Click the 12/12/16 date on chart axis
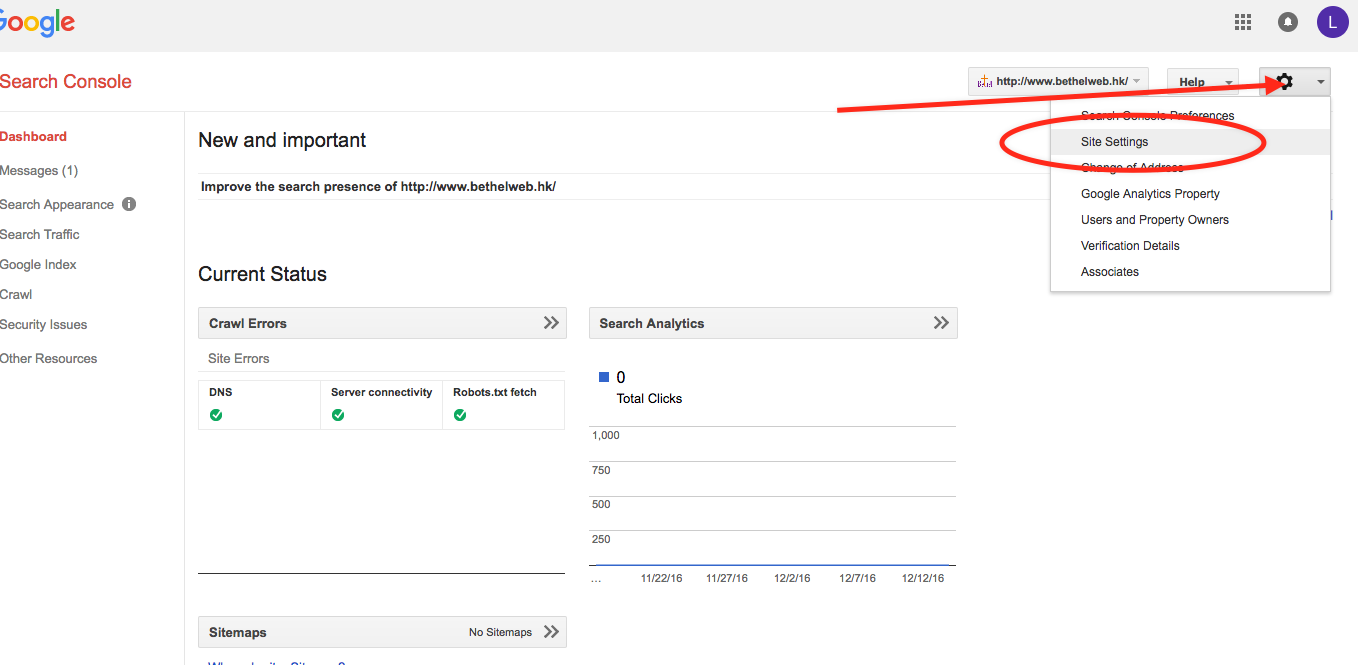Image resolution: width=1358 pixels, height=665 pixels. click(x=923, y=579)
